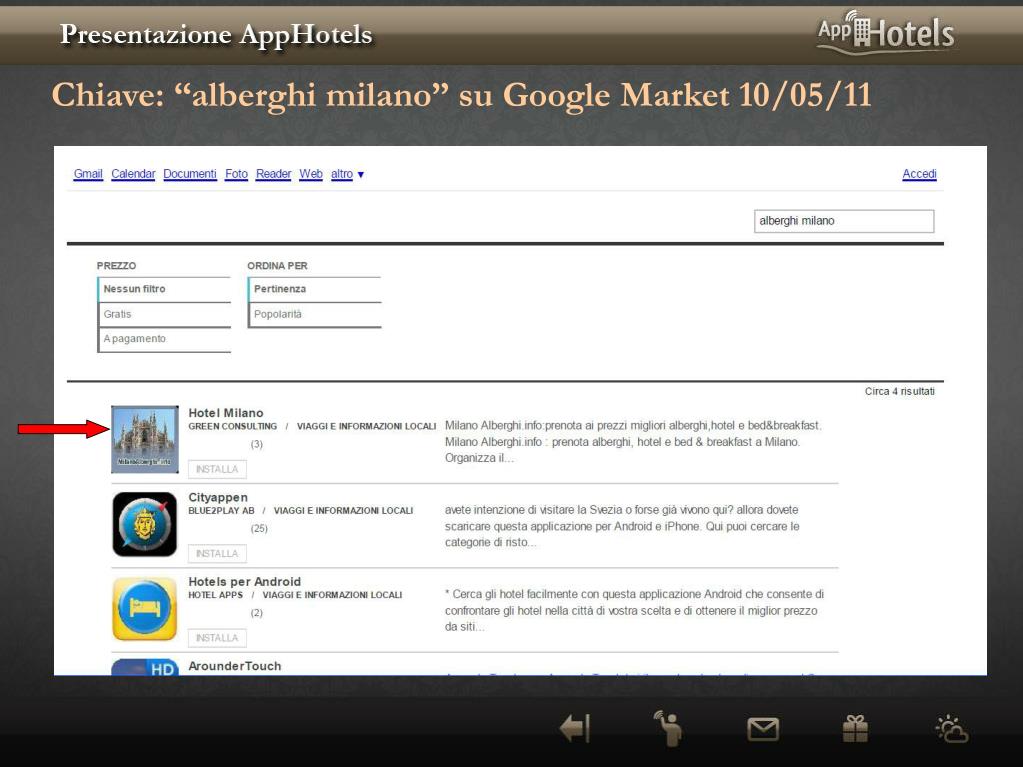Open the GREEN CONSULTING developer link
The image size is (1023, 767).
coord(232,427)
